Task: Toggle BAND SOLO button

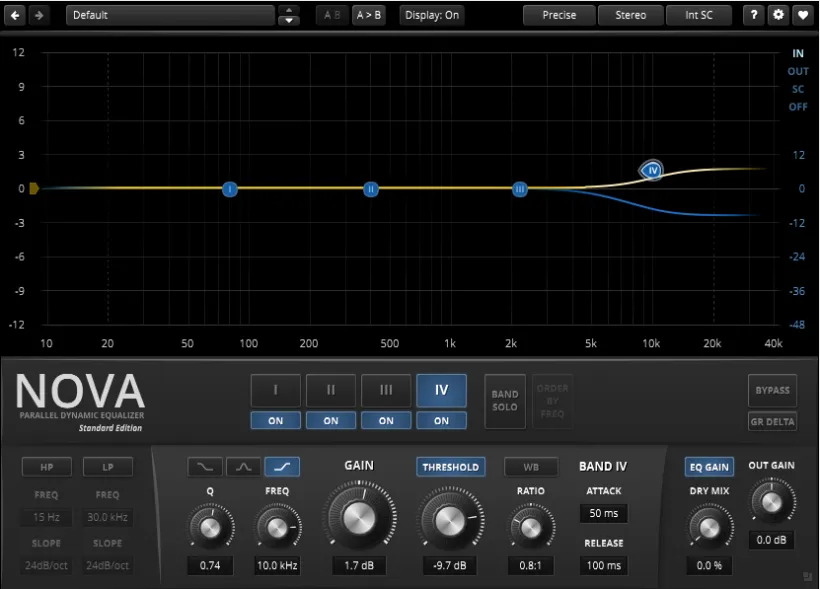Action: click(x=505, y=401)
